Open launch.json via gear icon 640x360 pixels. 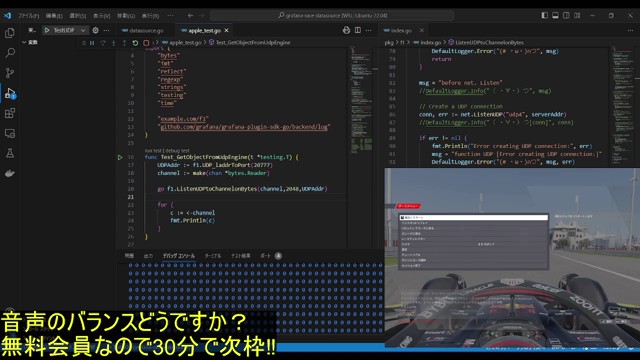[x=96, y=30]
